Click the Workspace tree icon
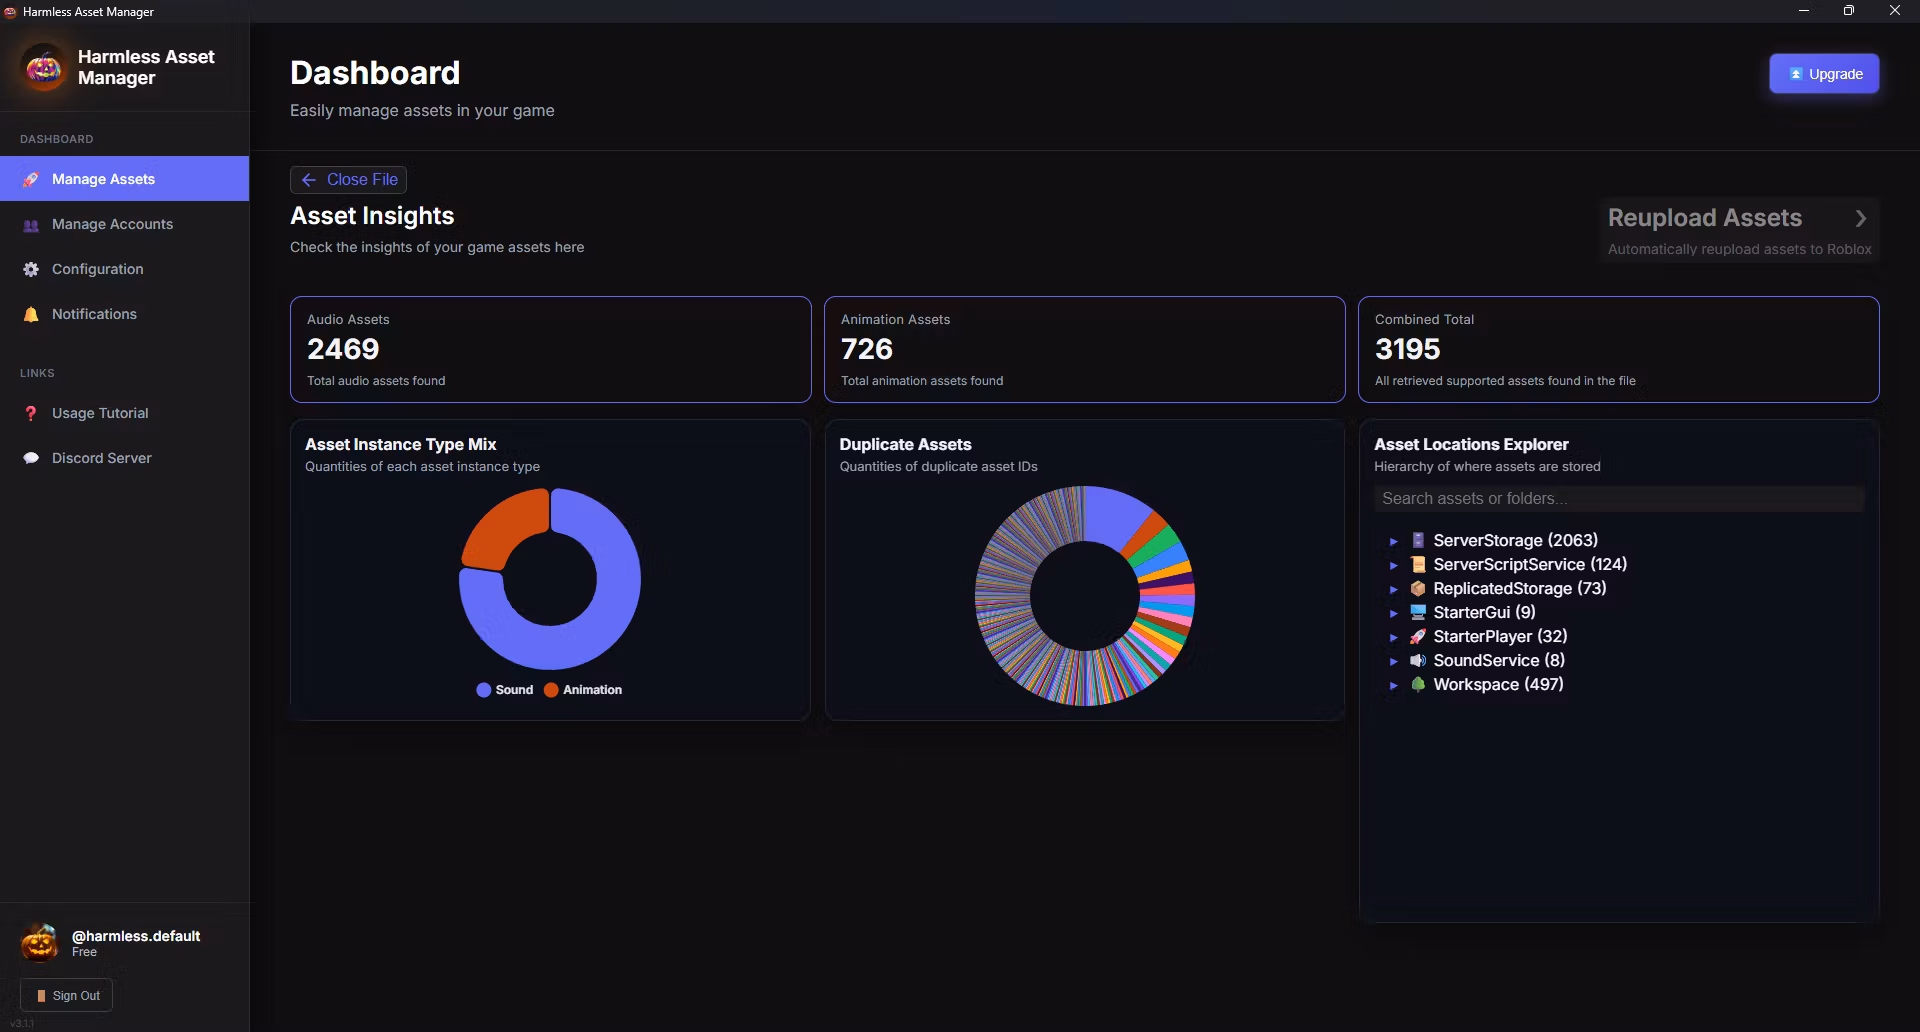The image size is (1920, 1032). (x=1417, y=684)
